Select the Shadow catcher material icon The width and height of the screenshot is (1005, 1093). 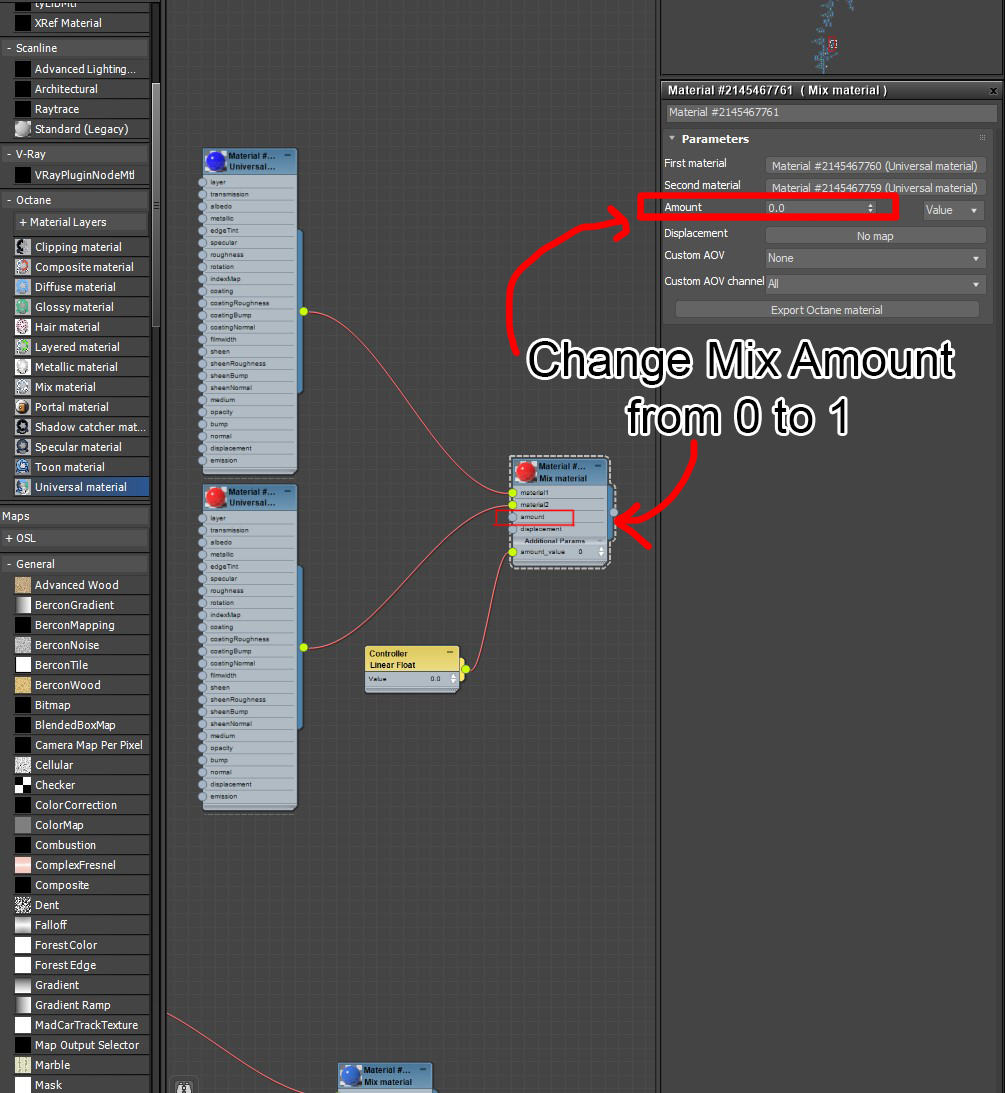[x=23, y=427]
